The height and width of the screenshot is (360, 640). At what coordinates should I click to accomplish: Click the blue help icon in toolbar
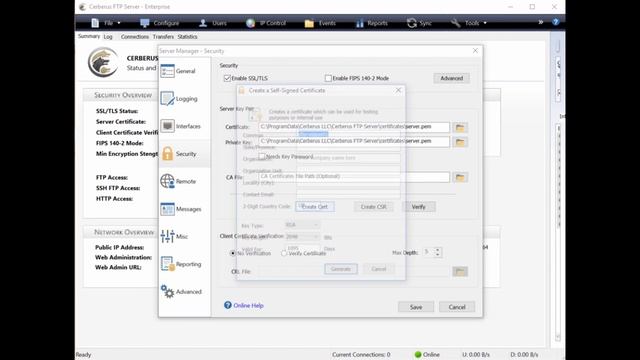pos(556,22)
